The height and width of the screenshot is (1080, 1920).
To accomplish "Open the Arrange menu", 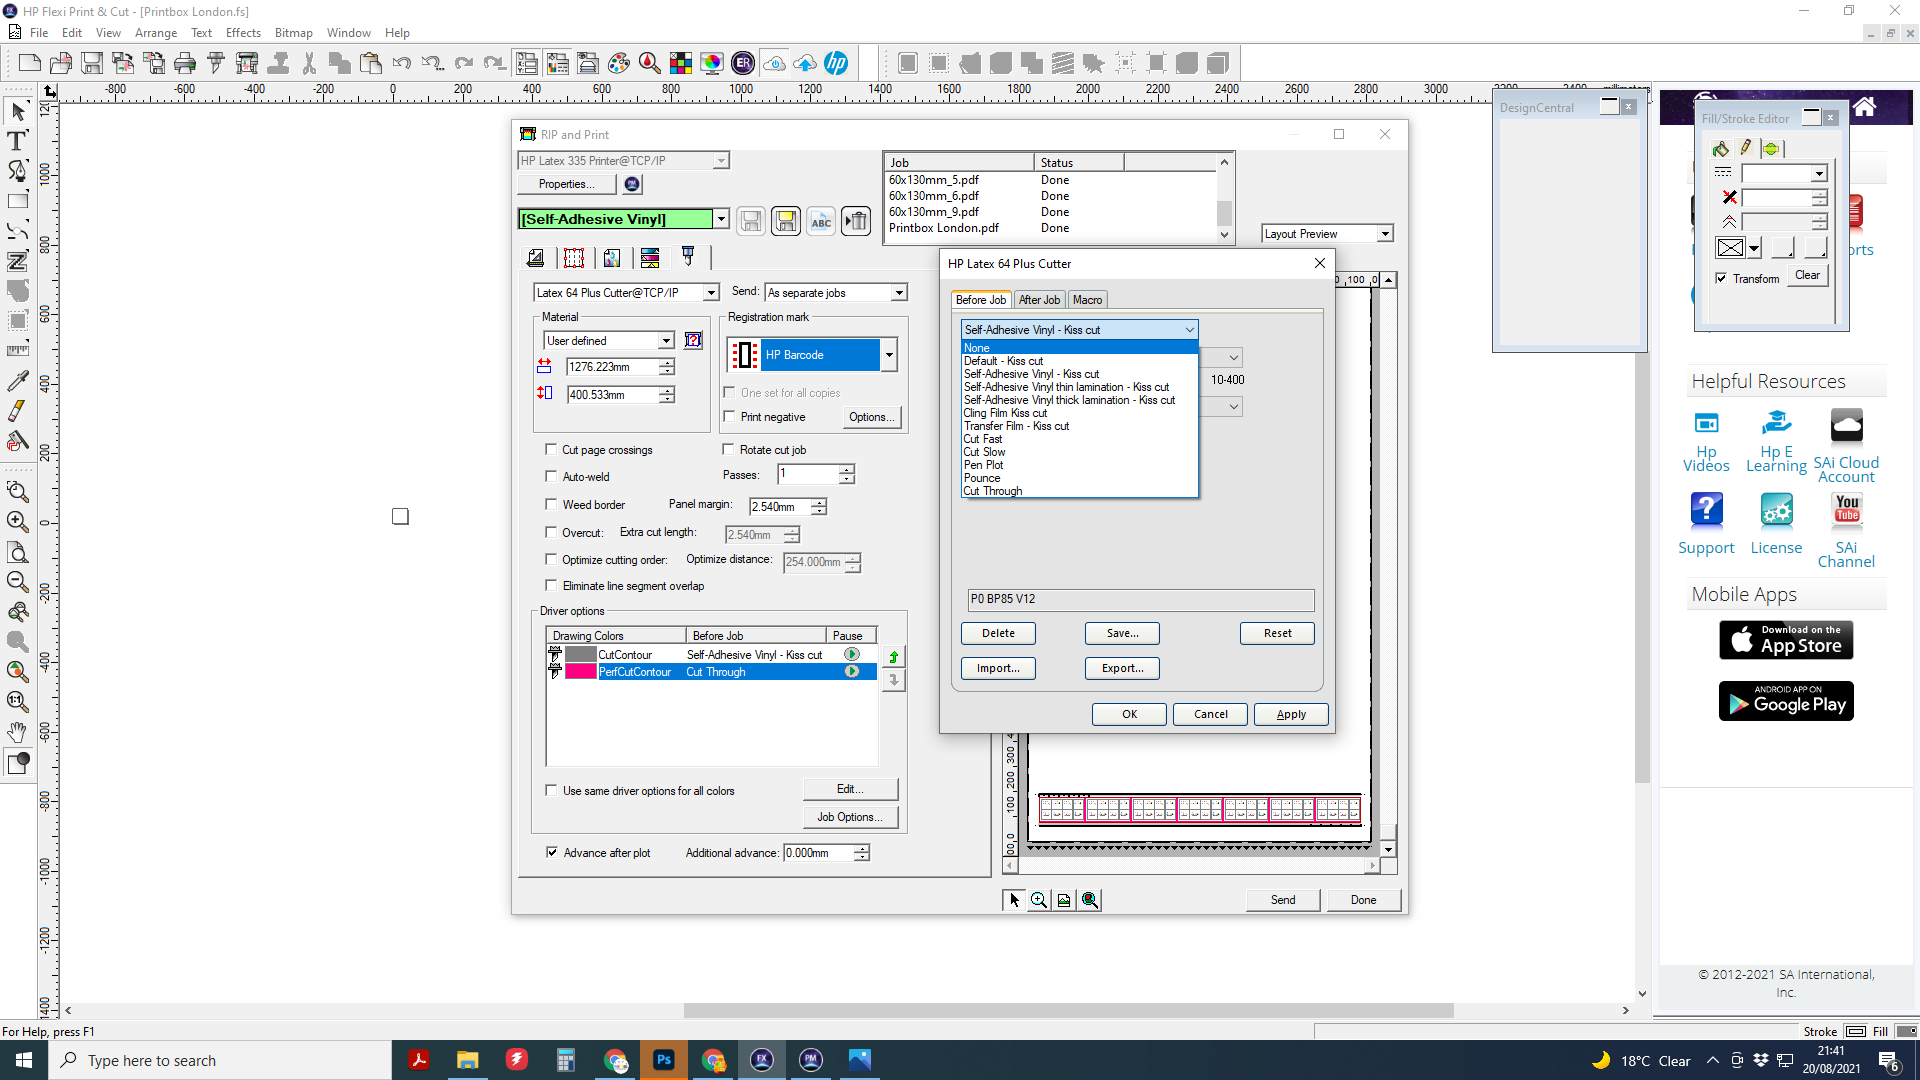I will [156, 33].
